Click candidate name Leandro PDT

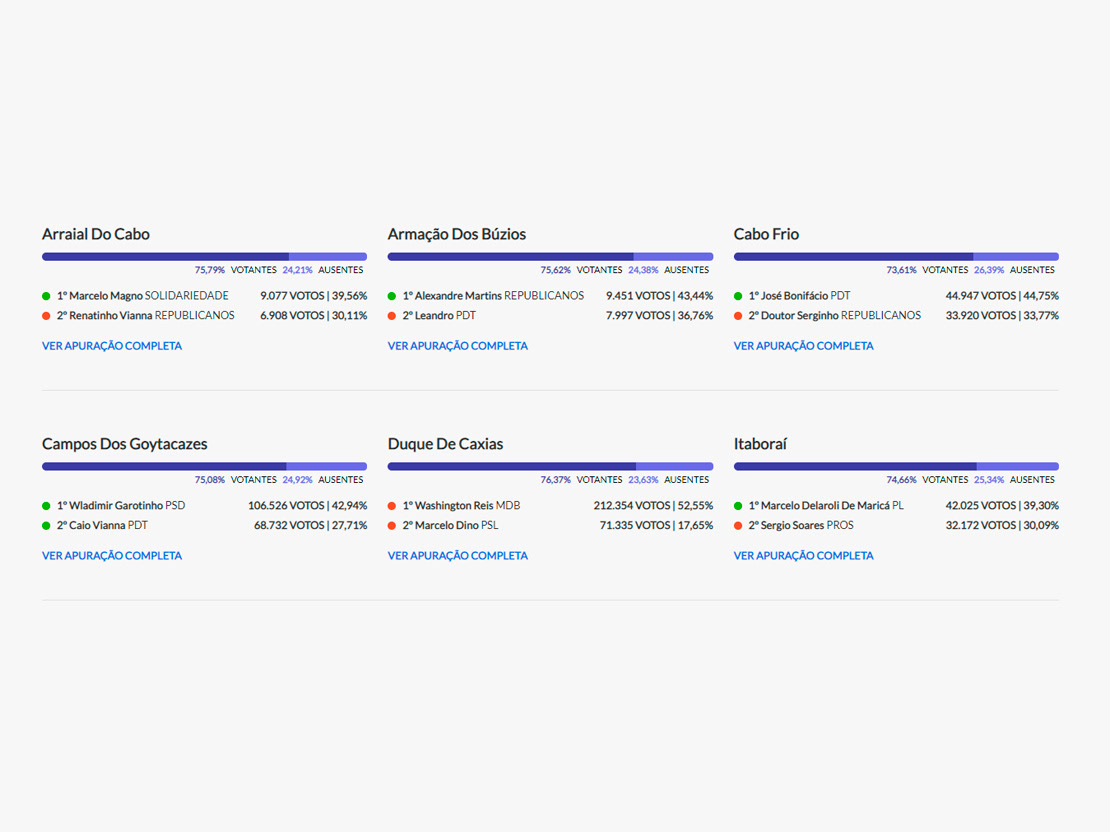(x=439, y=316)
